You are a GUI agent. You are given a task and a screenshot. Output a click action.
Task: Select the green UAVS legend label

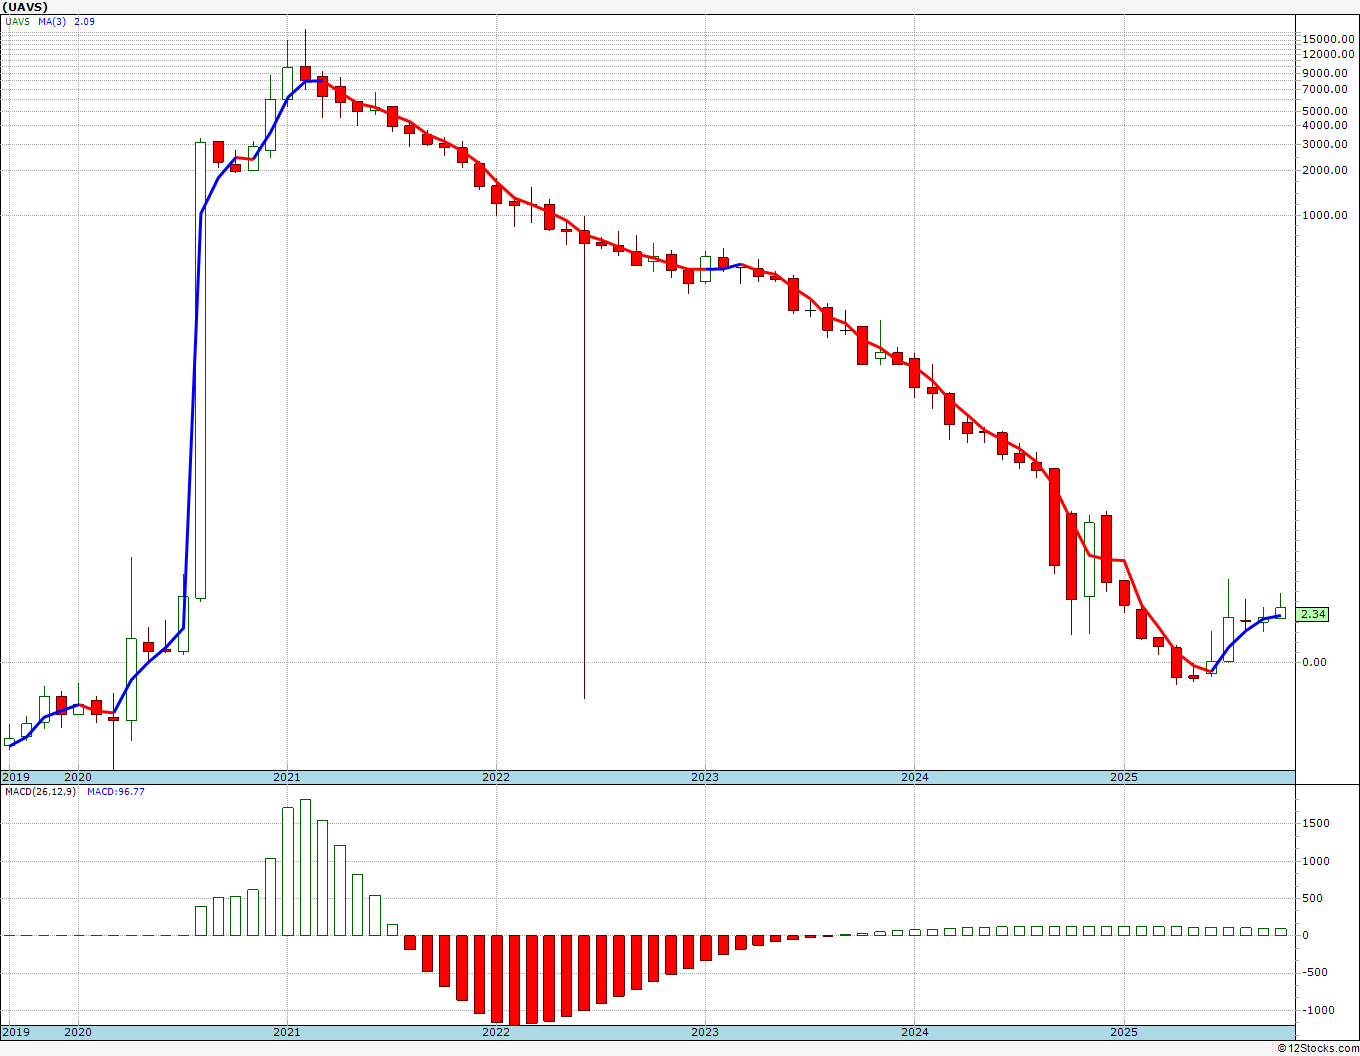point(16,21)
